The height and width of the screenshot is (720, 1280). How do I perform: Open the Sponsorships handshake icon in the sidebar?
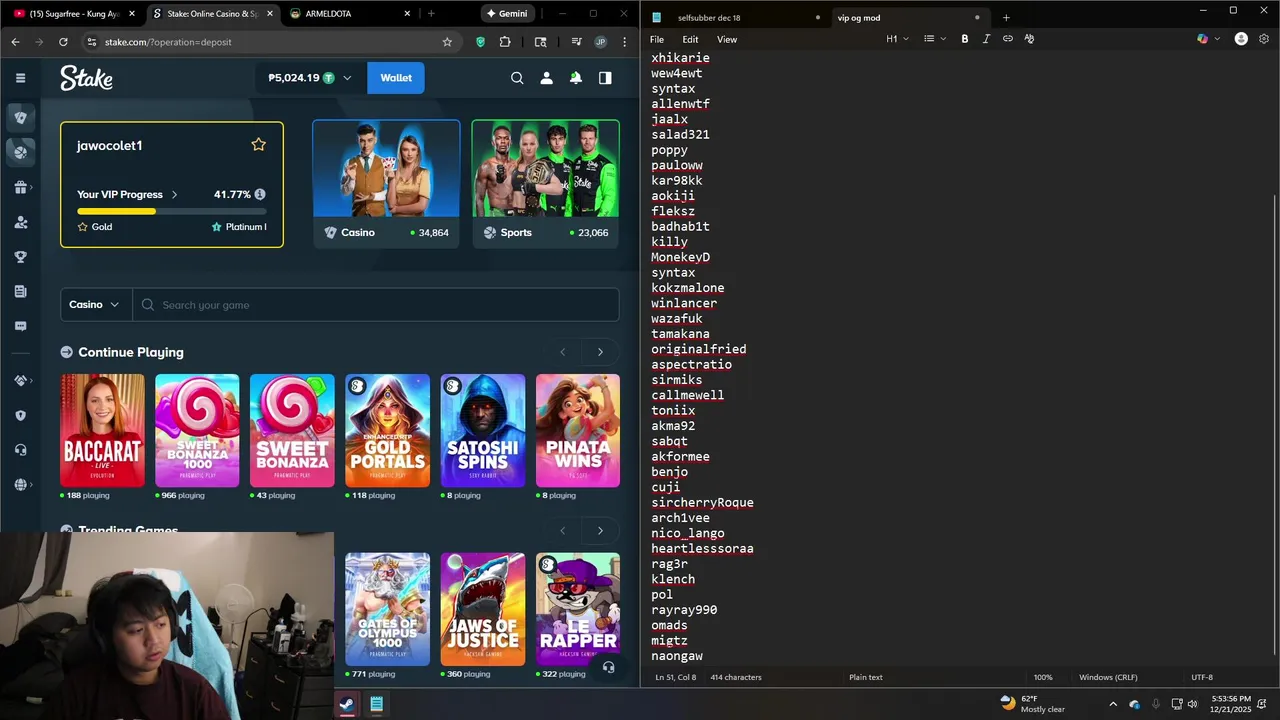point(20,381)
